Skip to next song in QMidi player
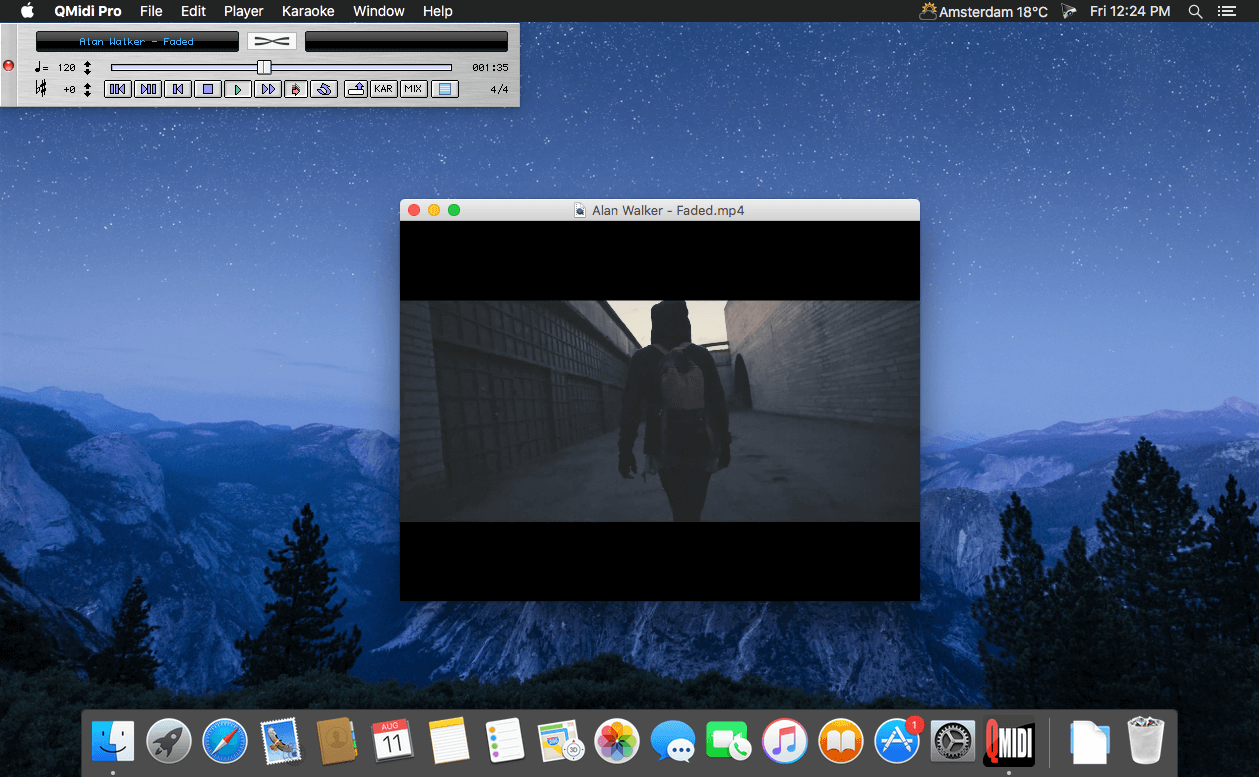The width and height of the screenshot is (1259, 777). coord(147,89)
